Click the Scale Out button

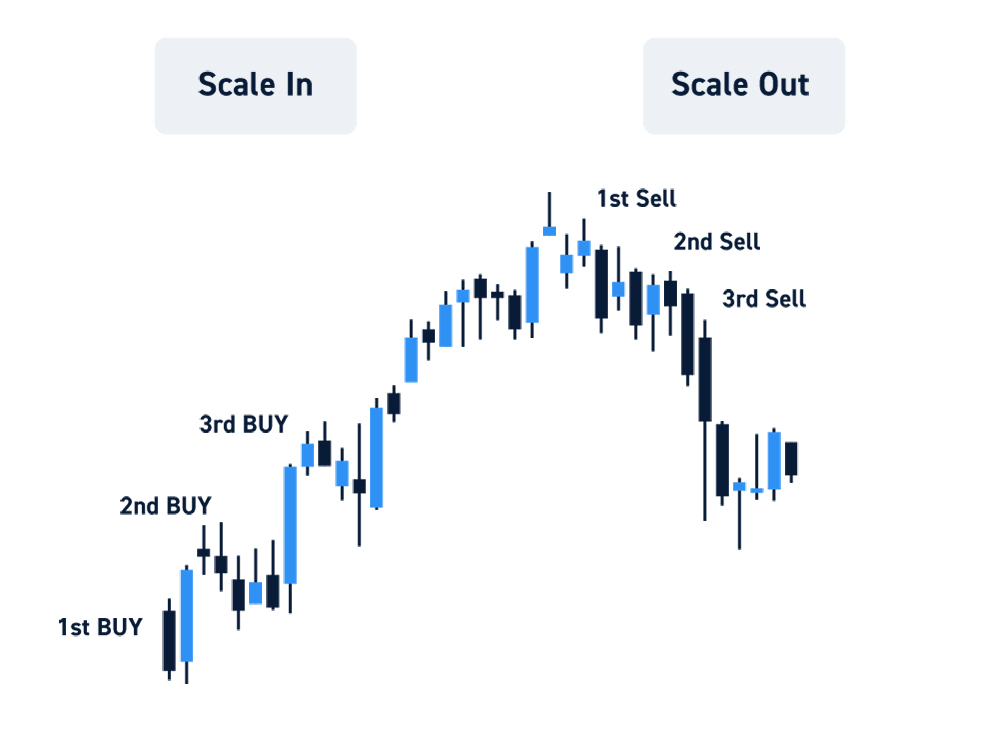pos(744,86)
